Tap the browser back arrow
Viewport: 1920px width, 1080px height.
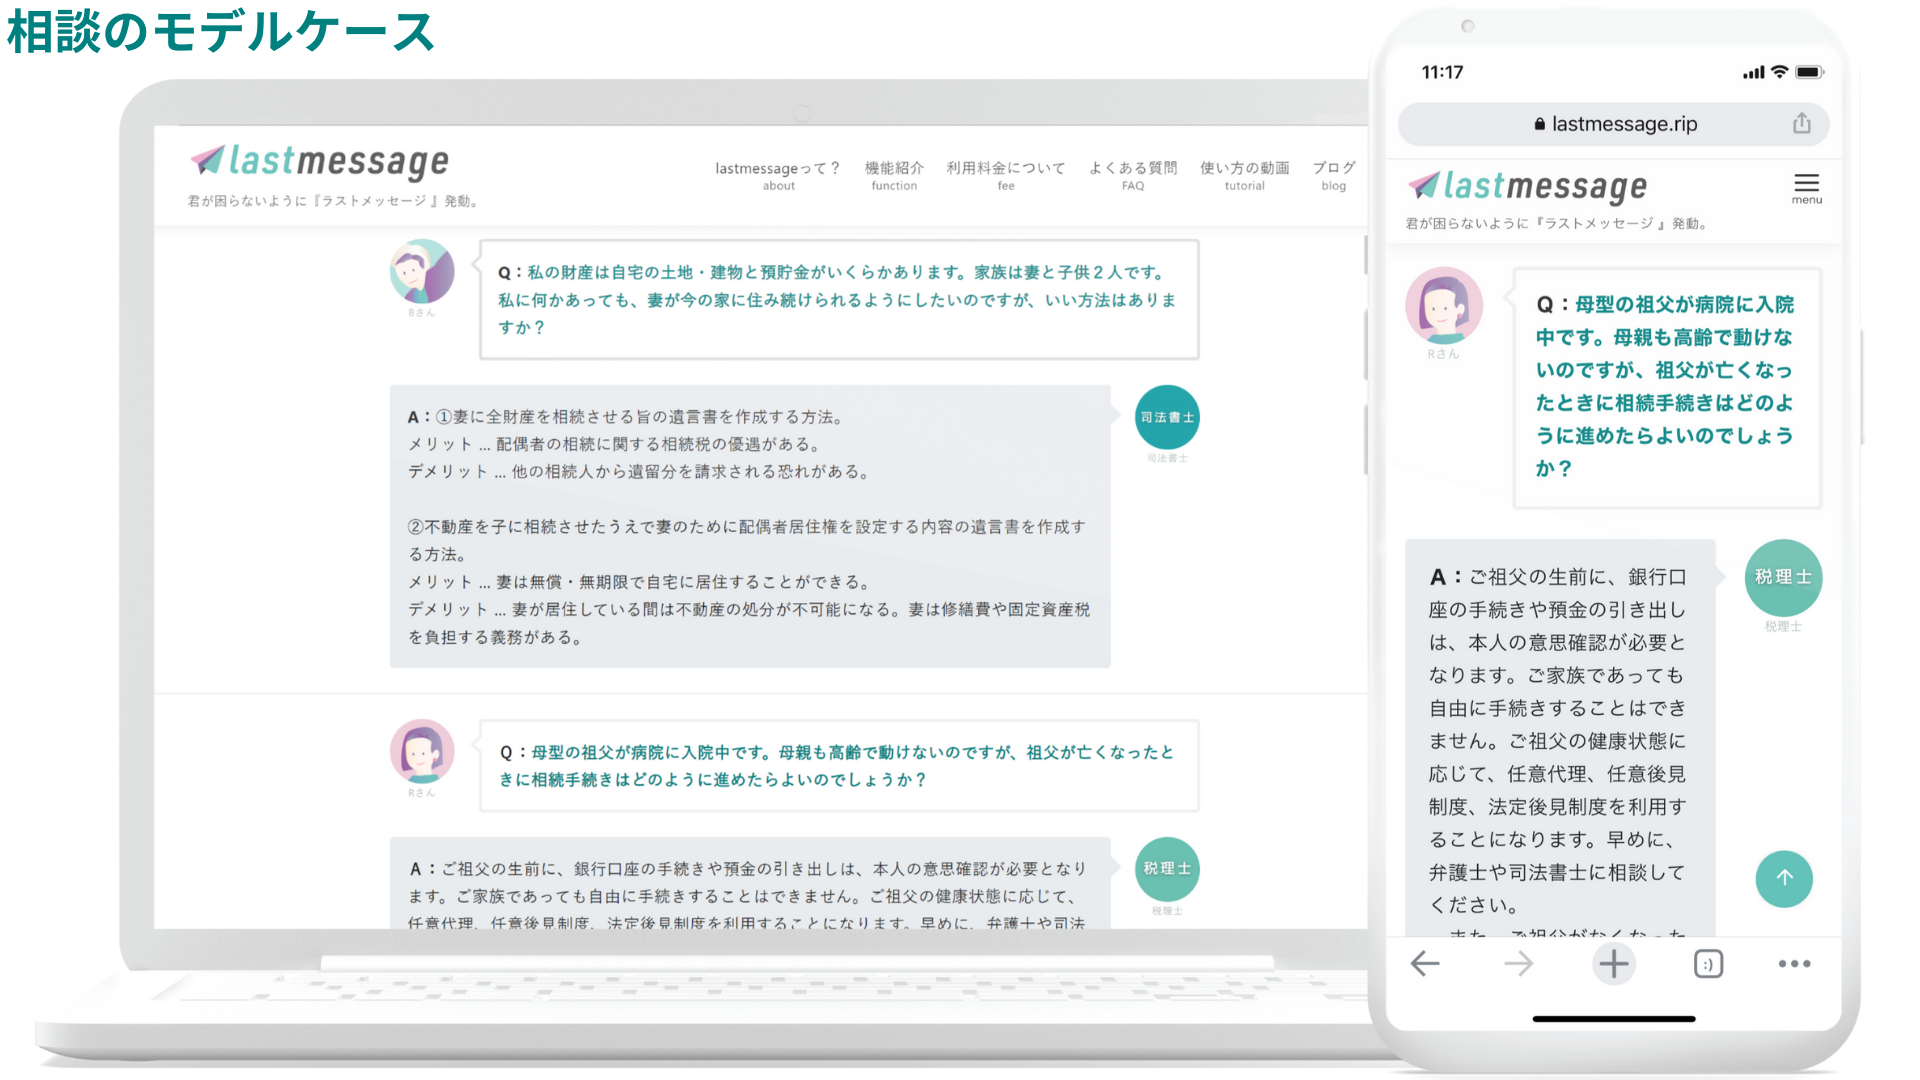[1425, 964]
